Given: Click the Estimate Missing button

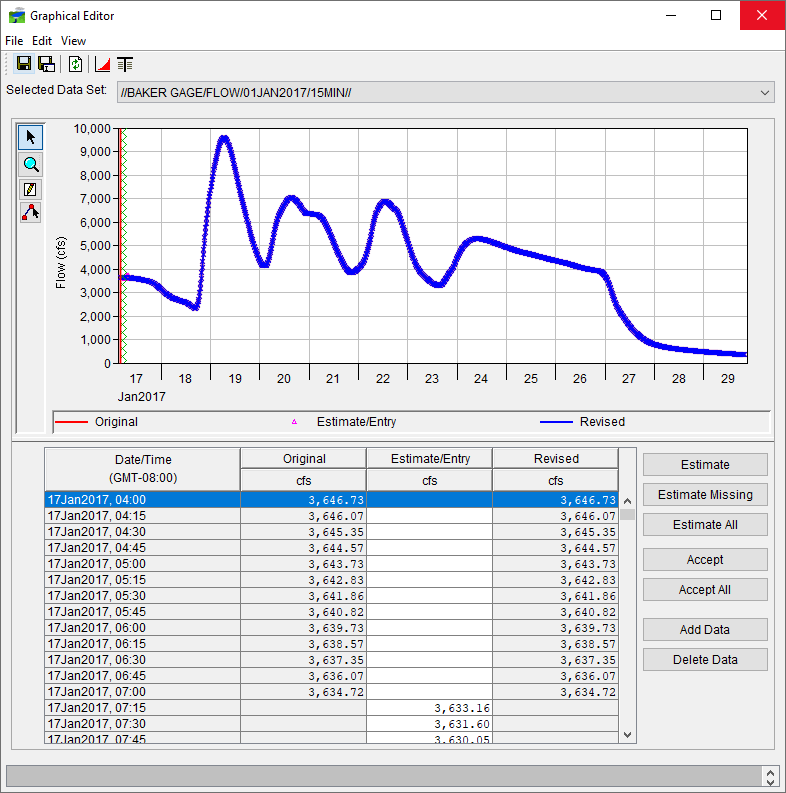Looking at the screenshot, I should click(705, 495).
